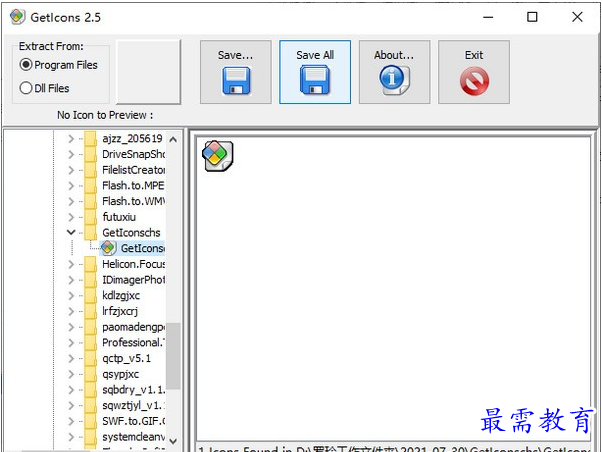This screenshot has height=452, width=602.
Task: Select the sqwztjyl_v1 tree label
Action: click(134, 406)
